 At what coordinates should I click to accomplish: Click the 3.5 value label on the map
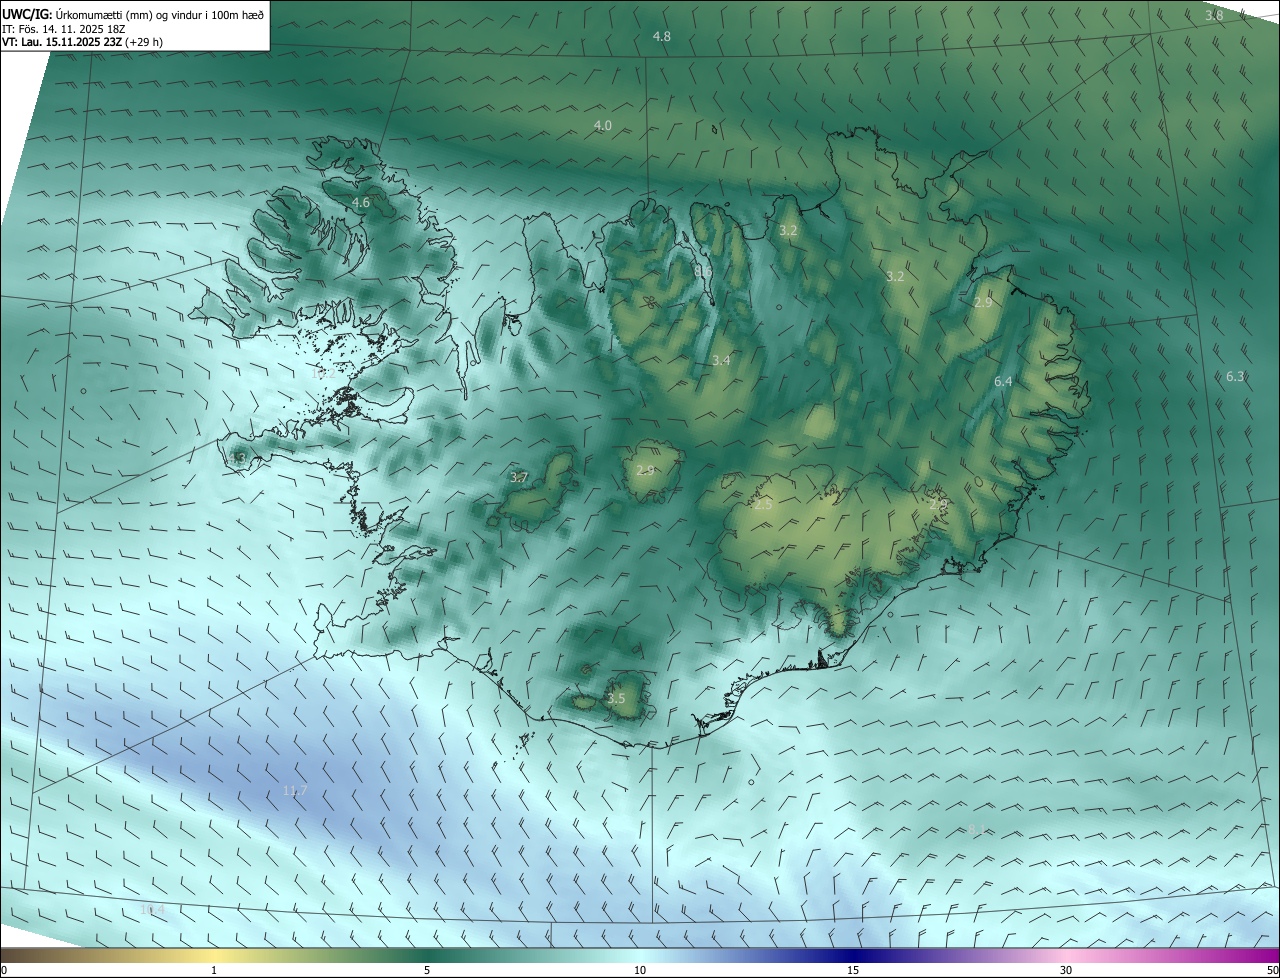pos(616,699)
